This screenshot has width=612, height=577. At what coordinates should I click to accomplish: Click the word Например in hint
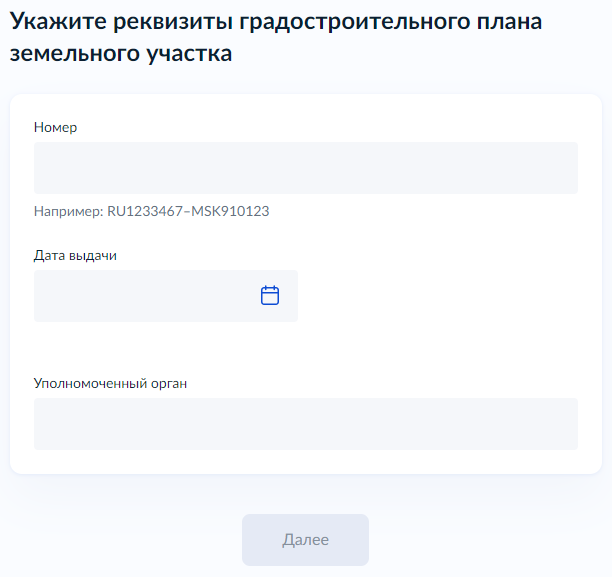tap(68, 212)
